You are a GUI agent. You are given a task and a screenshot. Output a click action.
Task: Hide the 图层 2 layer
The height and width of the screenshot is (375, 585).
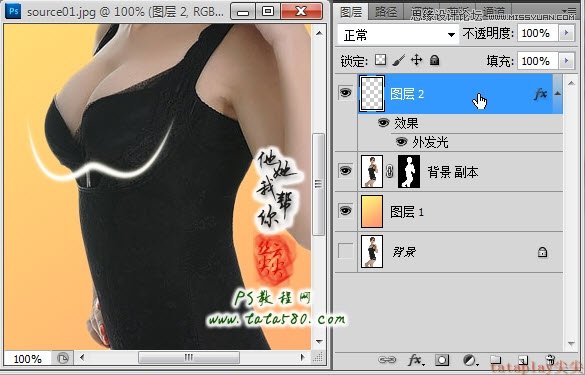pyautogui.click(x=346, y=92)
